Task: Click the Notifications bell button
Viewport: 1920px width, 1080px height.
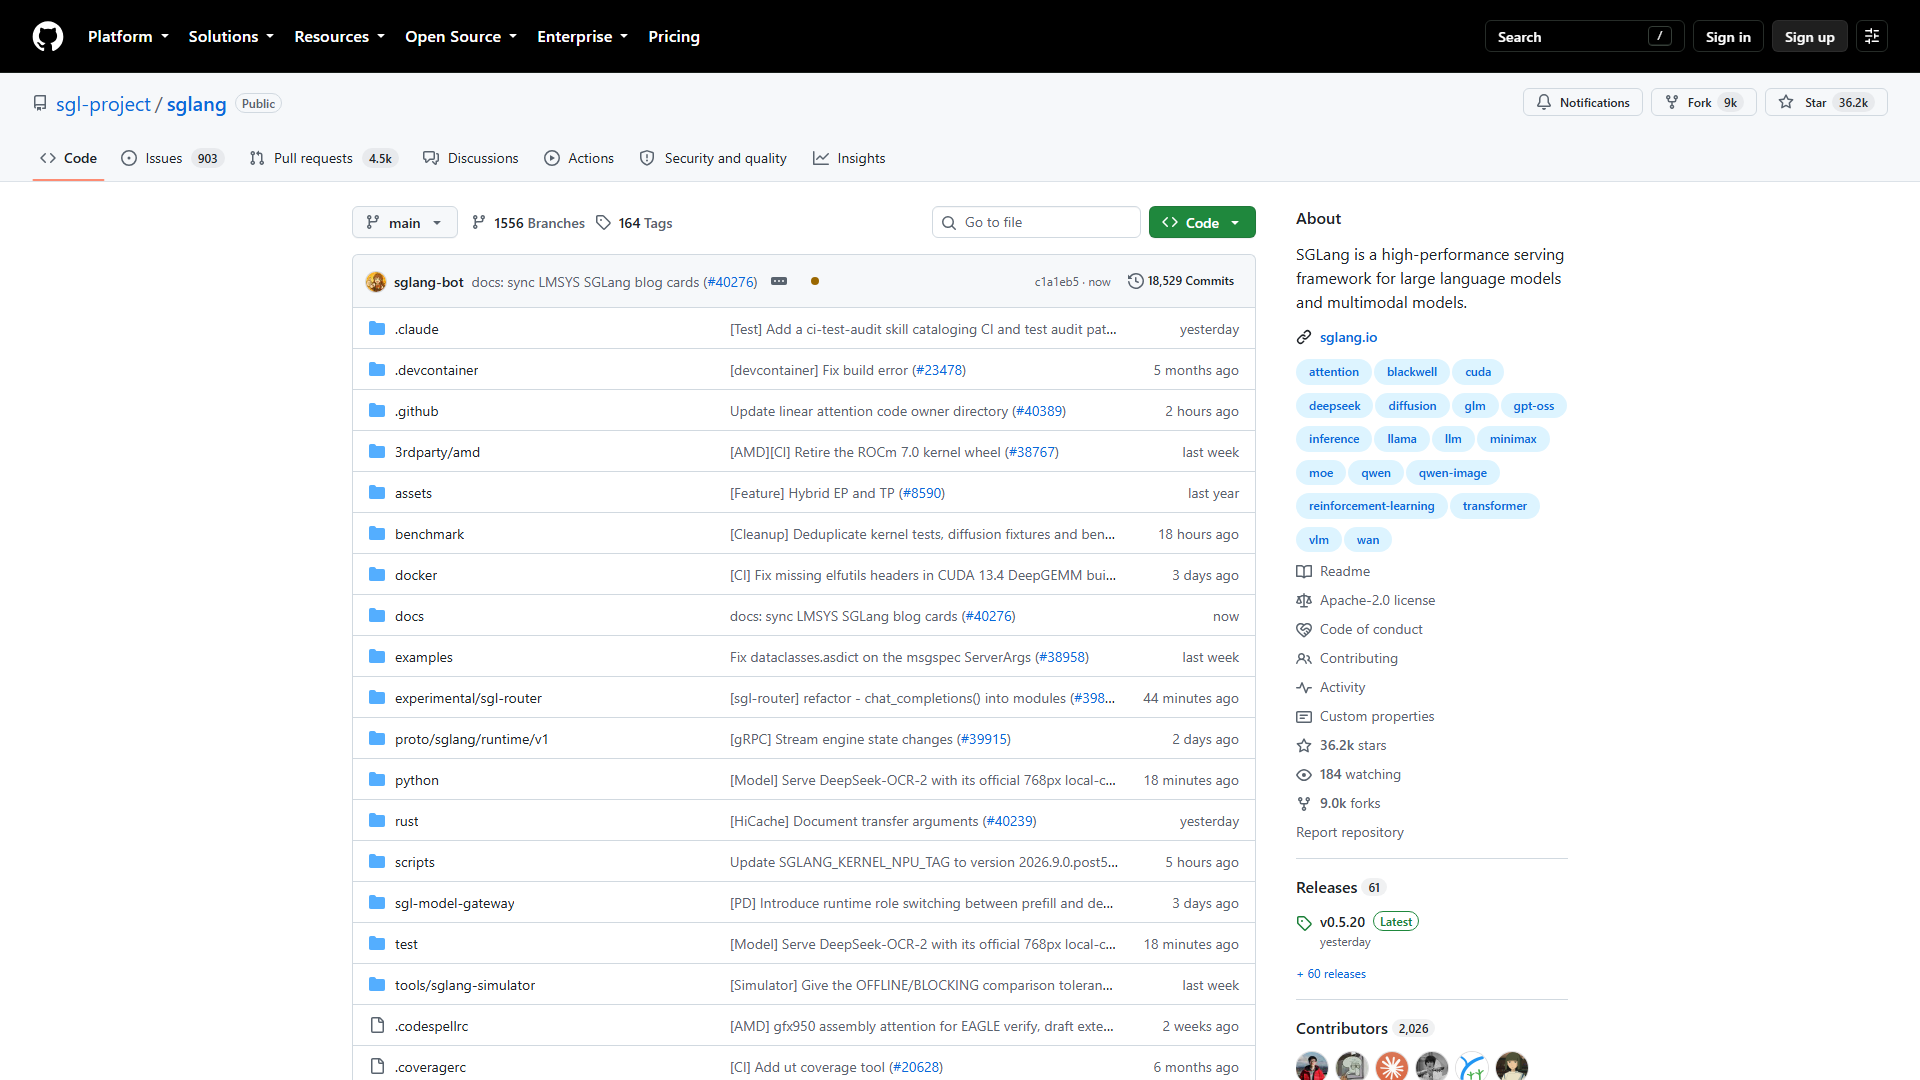Action: click(1583, 103)
